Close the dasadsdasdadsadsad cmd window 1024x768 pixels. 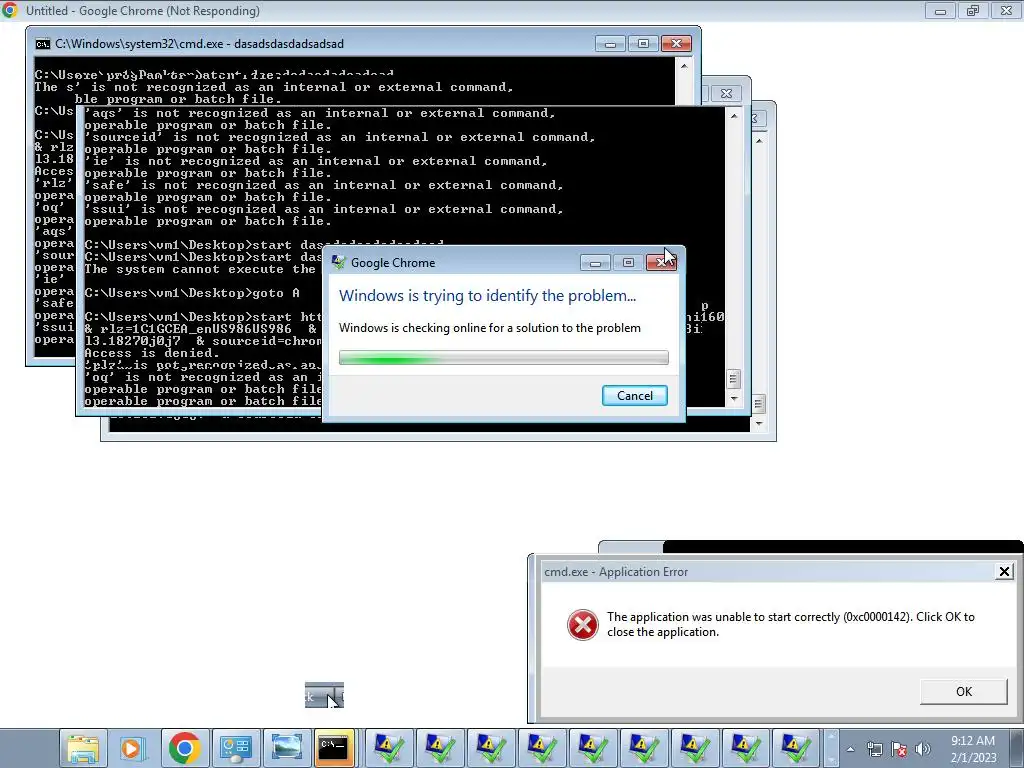tap(676, 44)
